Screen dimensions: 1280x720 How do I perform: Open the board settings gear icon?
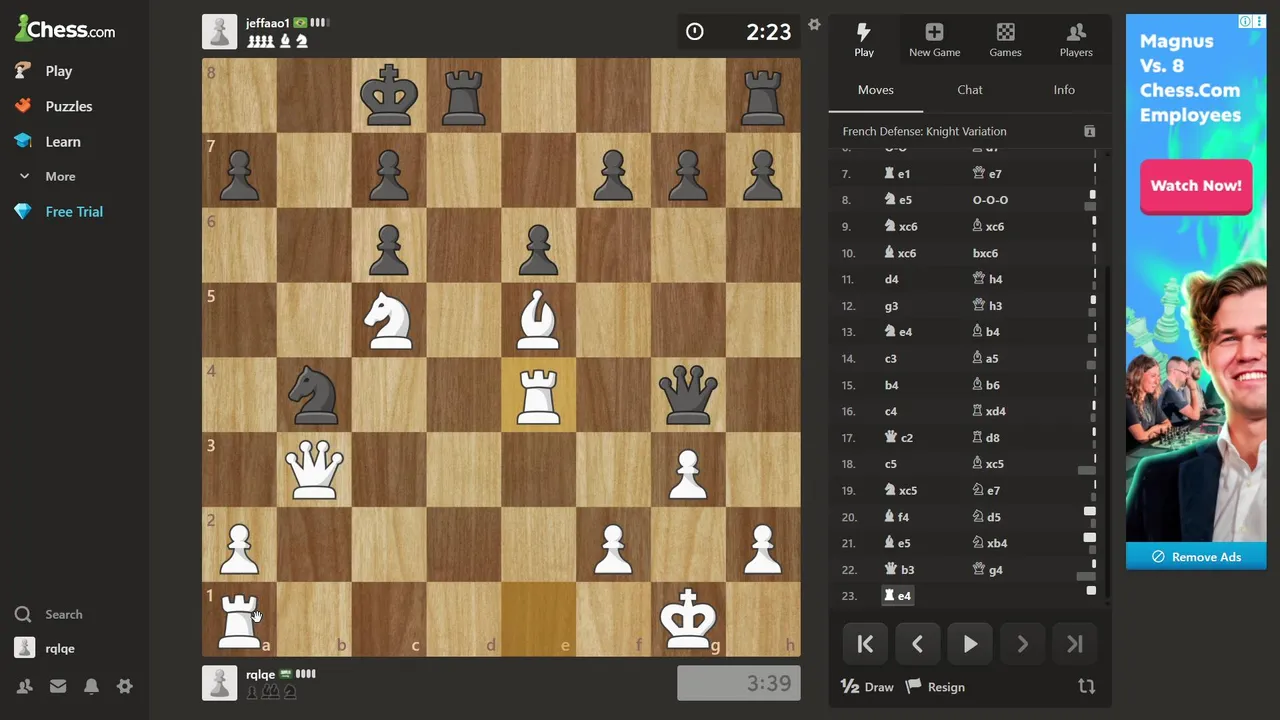[814, 24]
